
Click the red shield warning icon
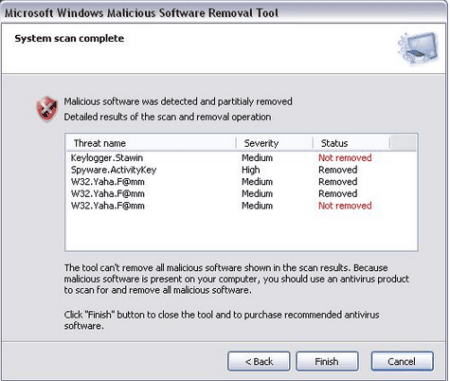(47, 109)
